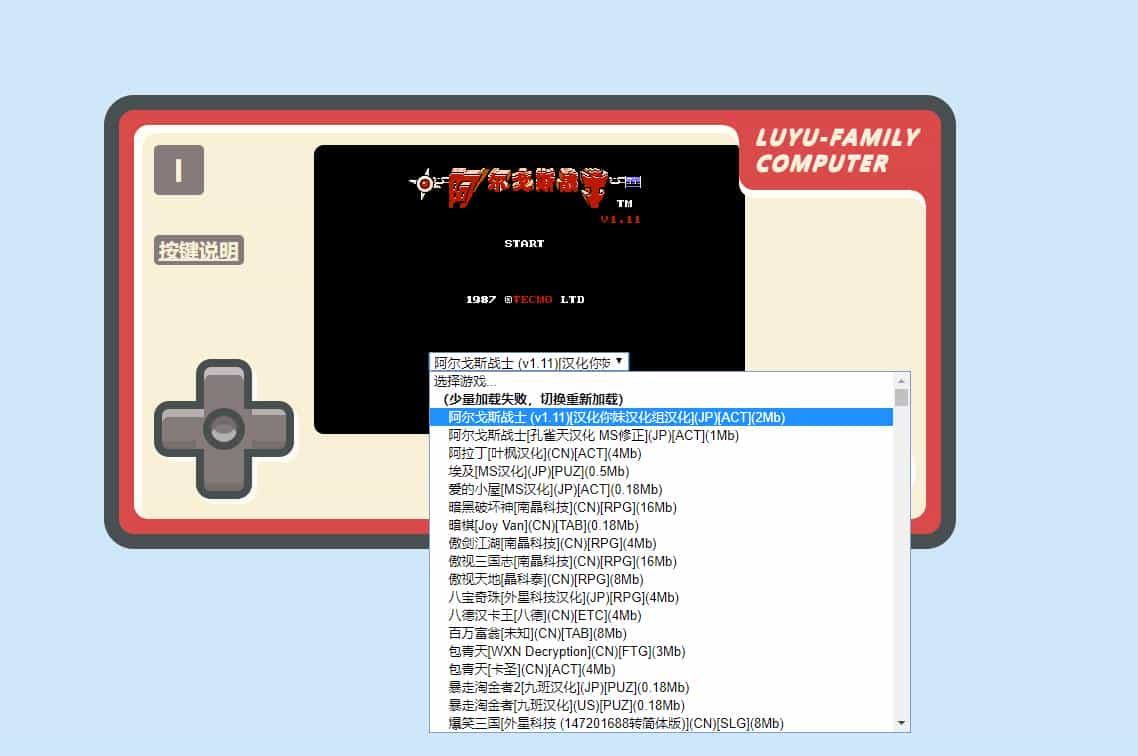Select 爆笑三国[外星科技] SLG game

tap(660, 723)
